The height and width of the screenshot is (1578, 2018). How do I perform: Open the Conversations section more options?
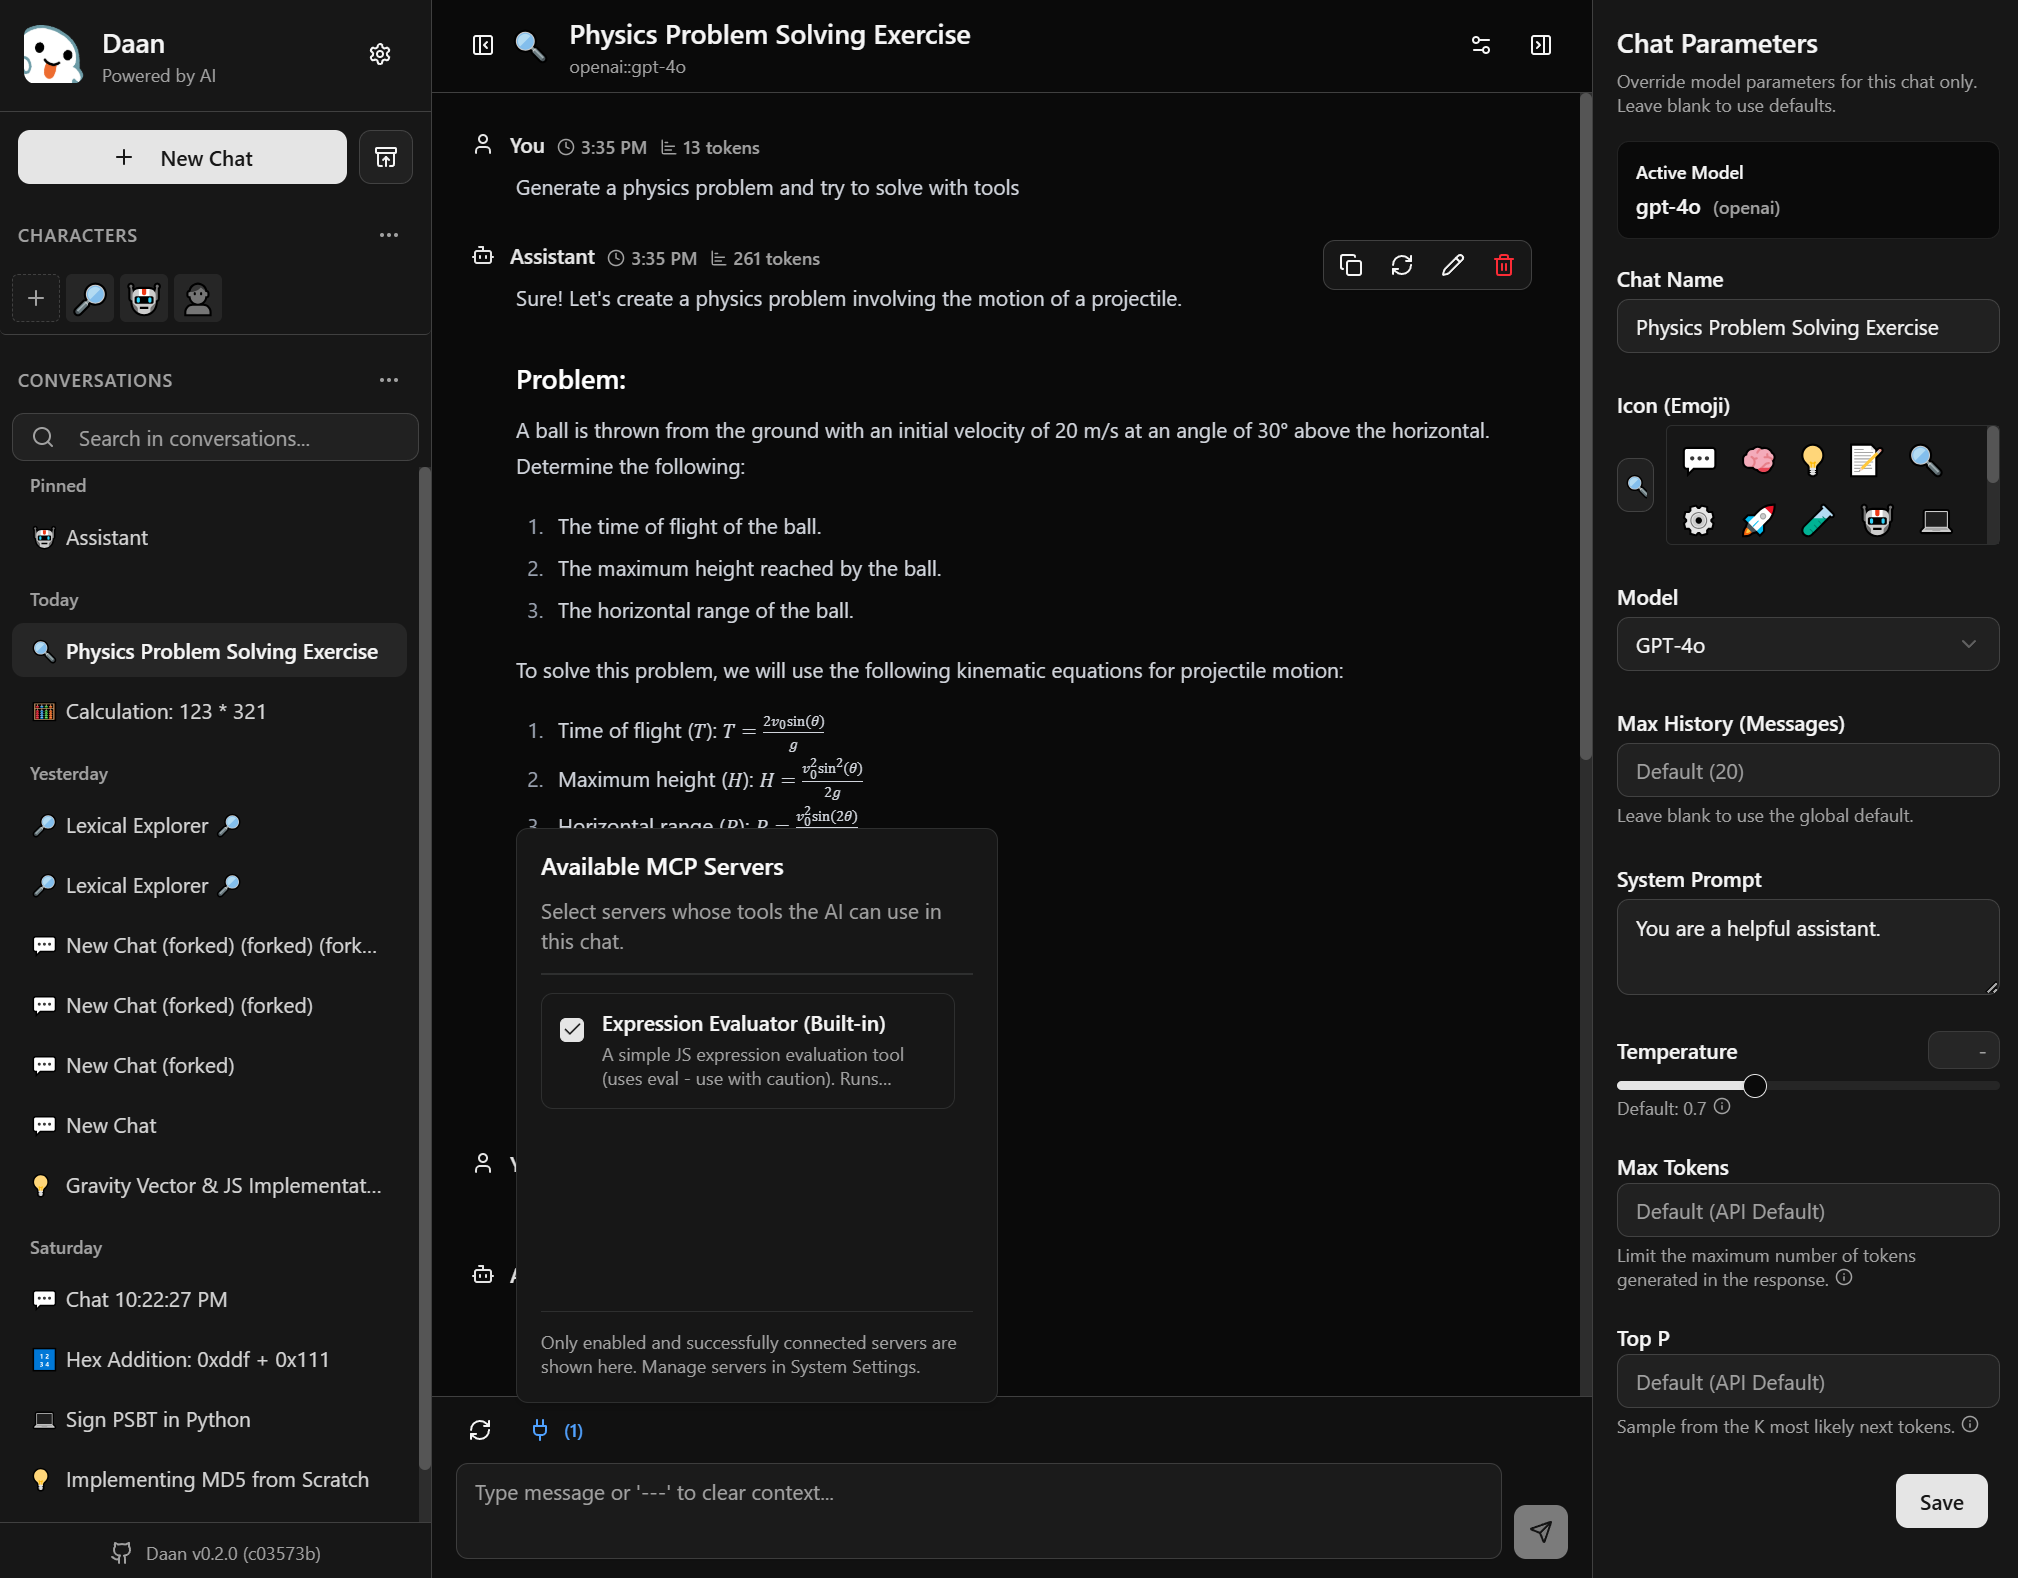pos(389,380)
